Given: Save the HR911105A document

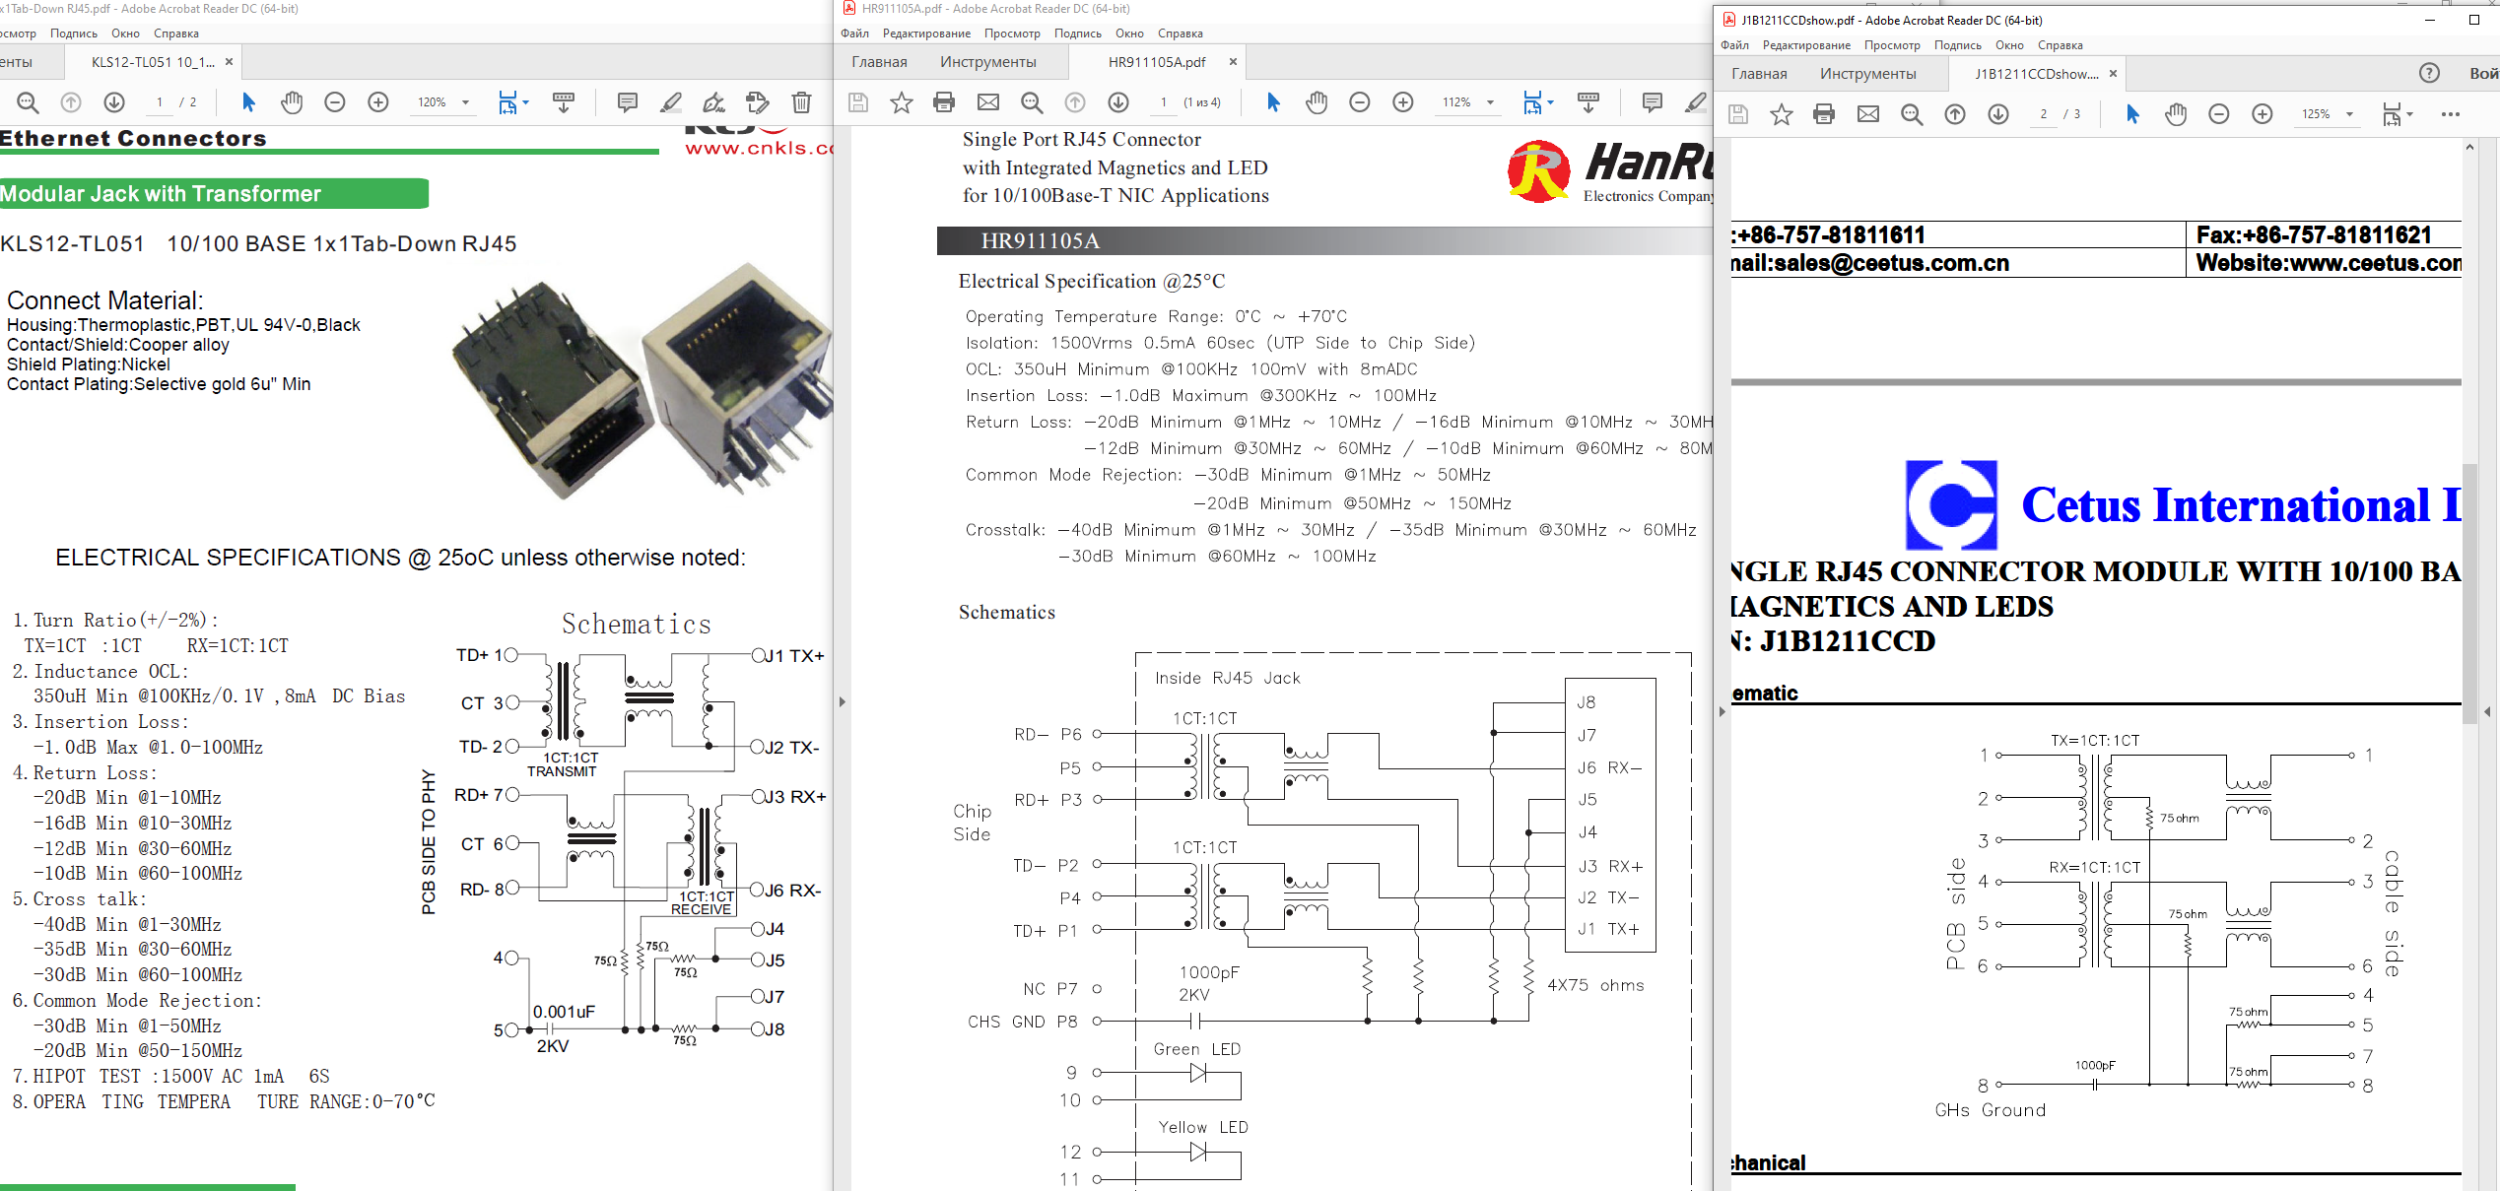Looking at the screenshot, I should [x=858, y=102].
